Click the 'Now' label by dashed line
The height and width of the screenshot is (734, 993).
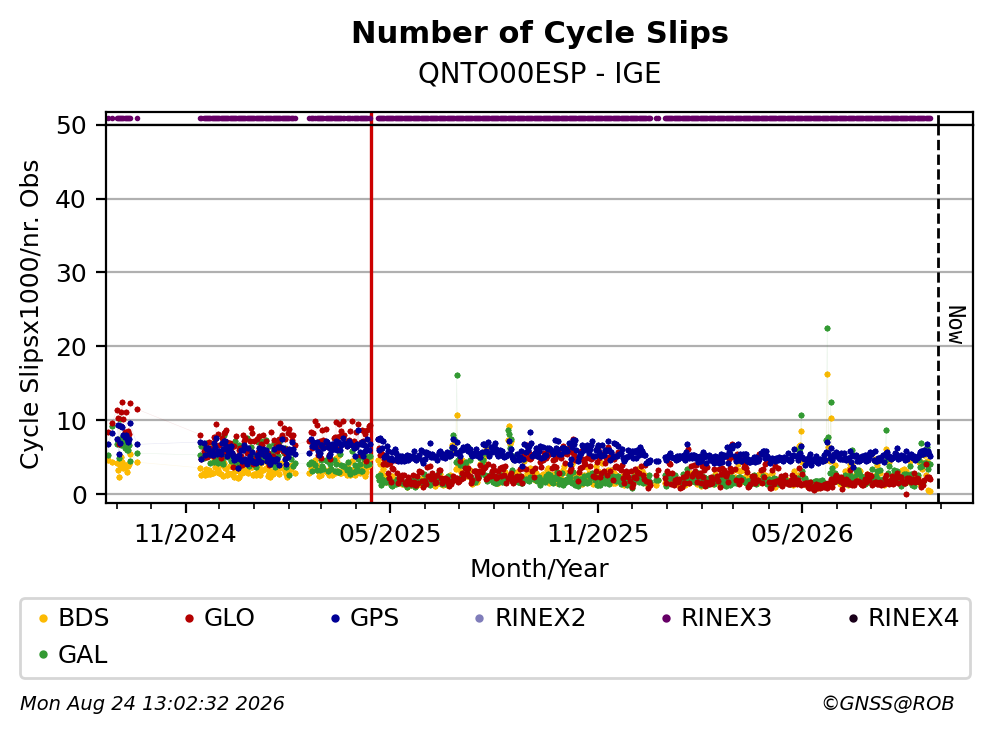pyautogui.click(x=956, y=325)
